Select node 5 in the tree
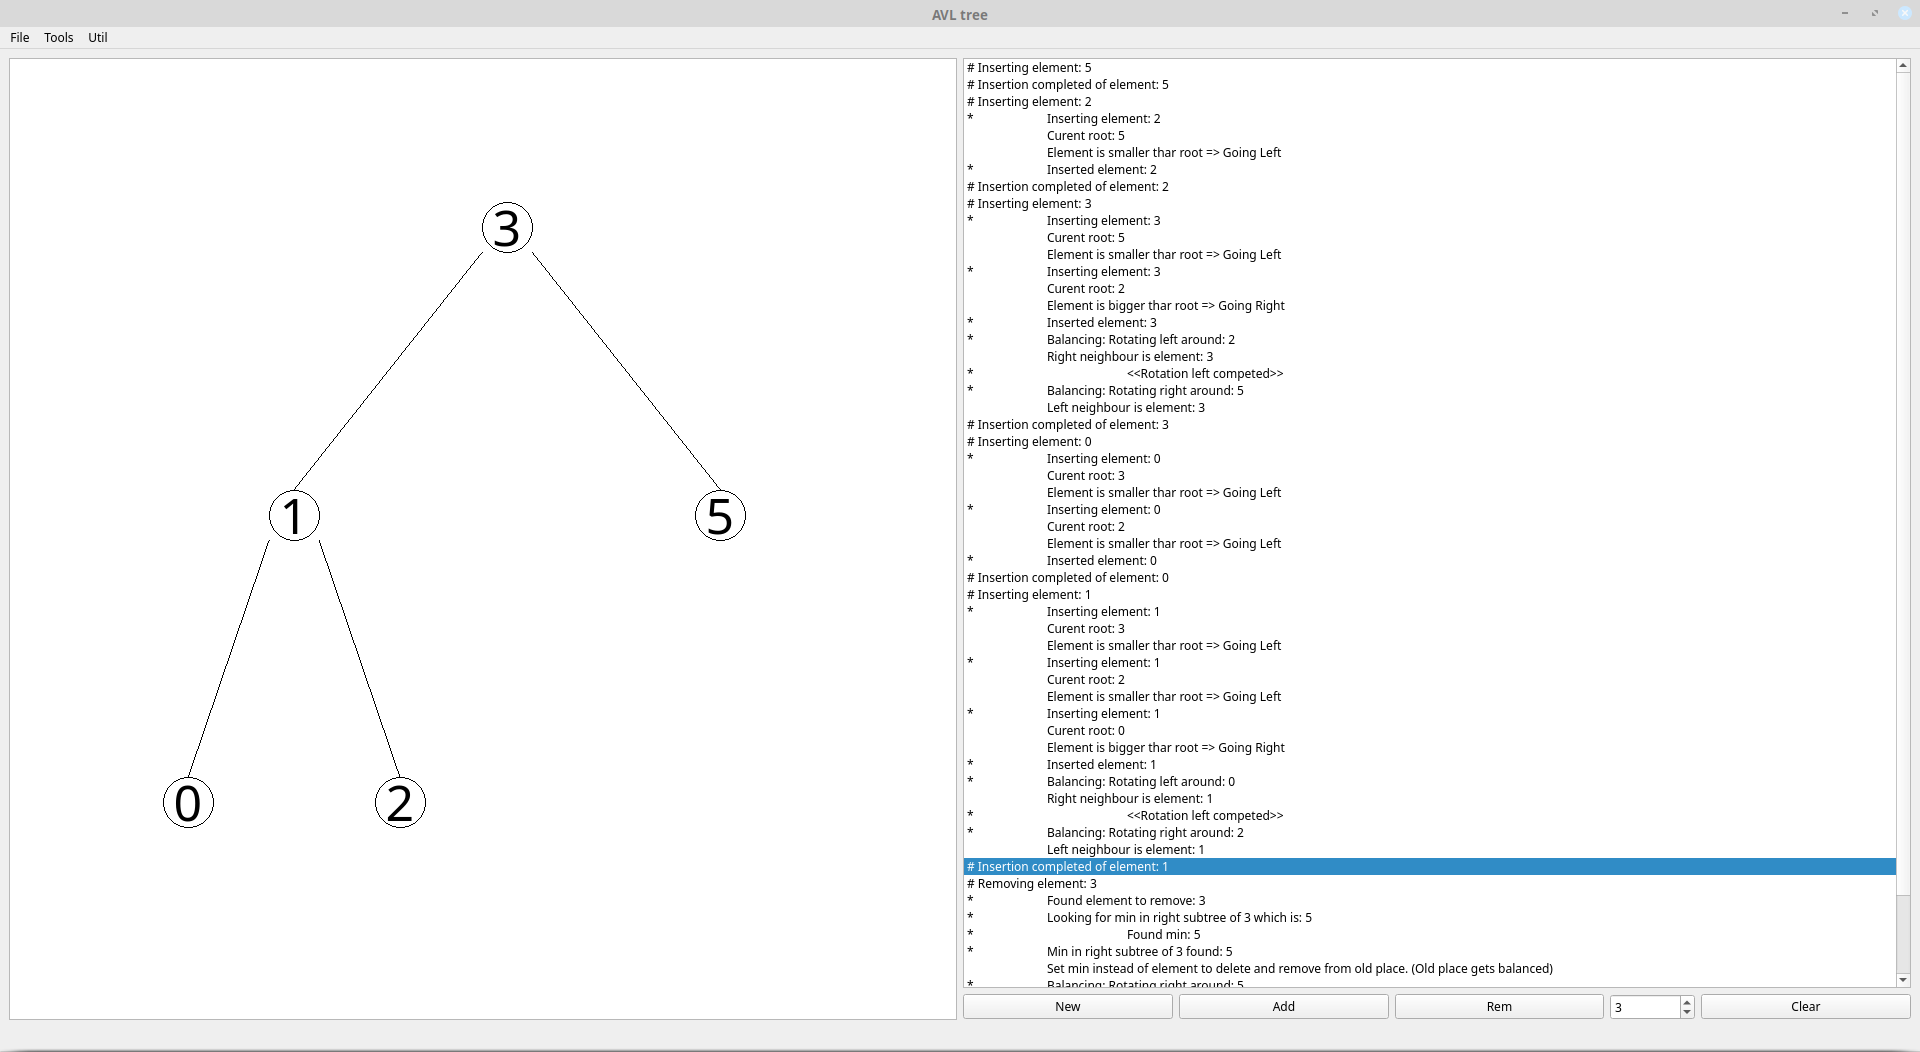 [x=720, y=516]
